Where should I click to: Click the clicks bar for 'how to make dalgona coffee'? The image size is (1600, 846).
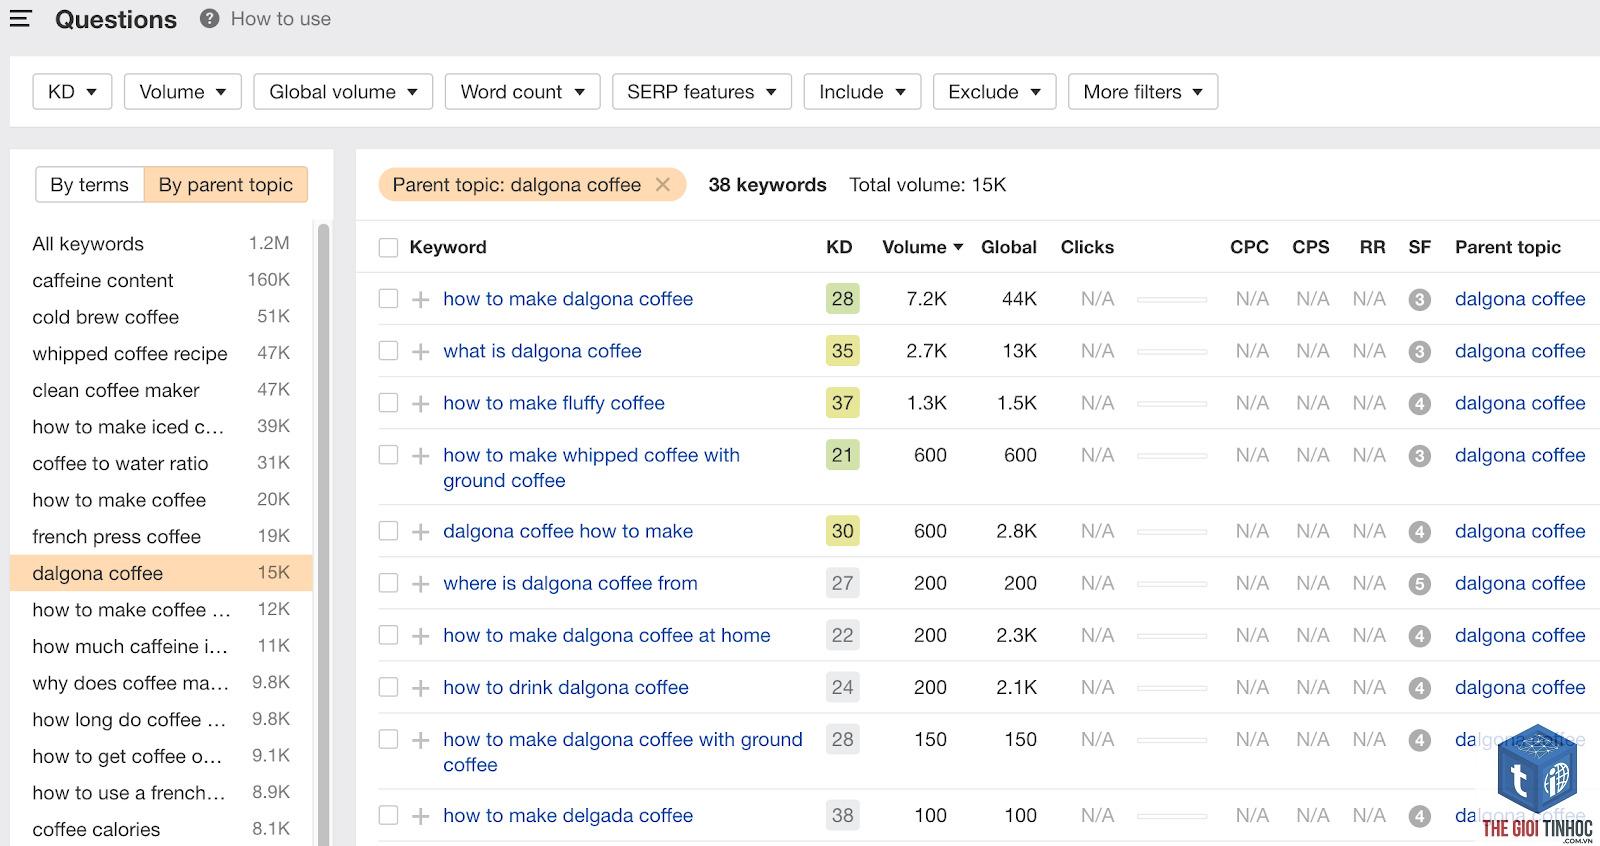[1172, 299]
